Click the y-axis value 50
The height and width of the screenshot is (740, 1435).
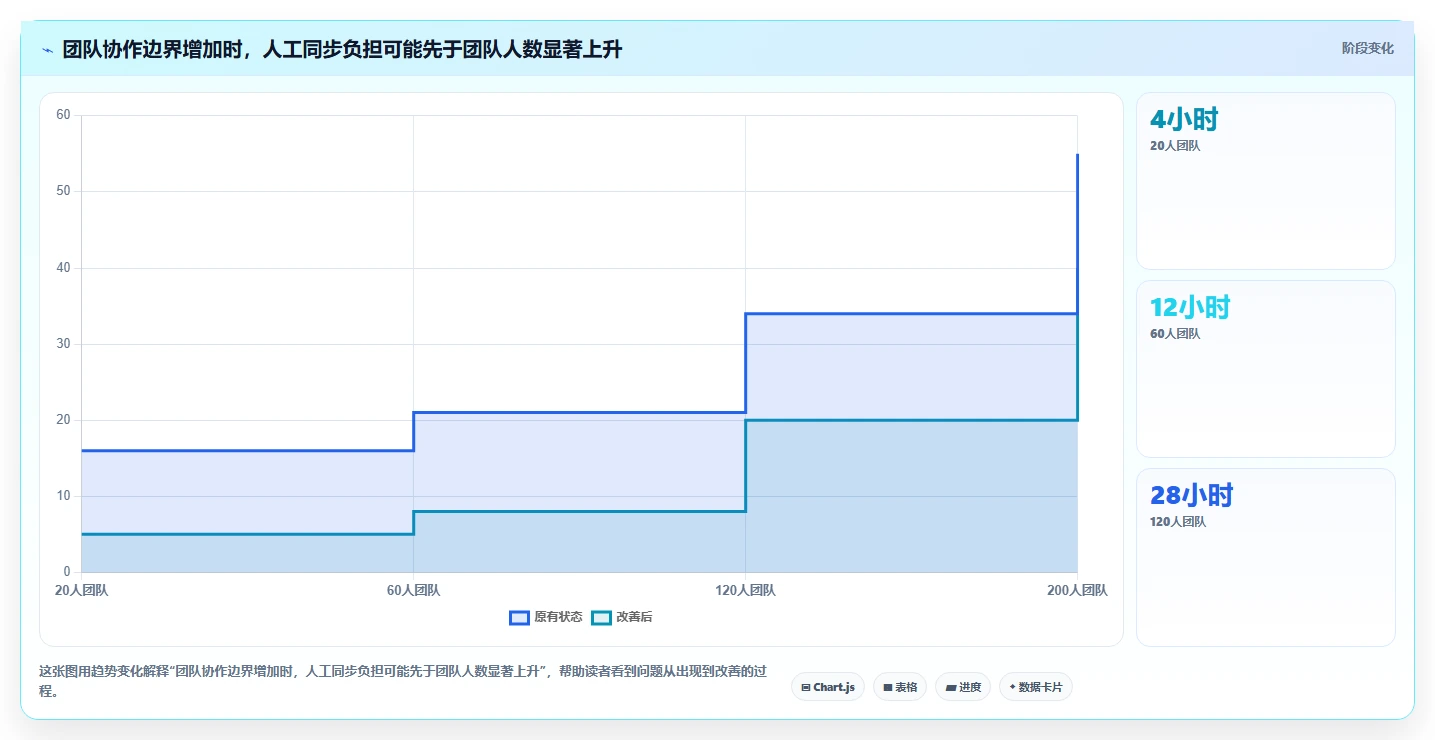63,191
